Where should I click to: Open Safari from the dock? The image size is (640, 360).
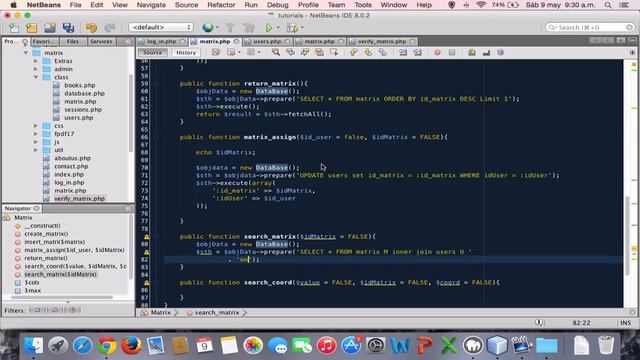point(82,346)
